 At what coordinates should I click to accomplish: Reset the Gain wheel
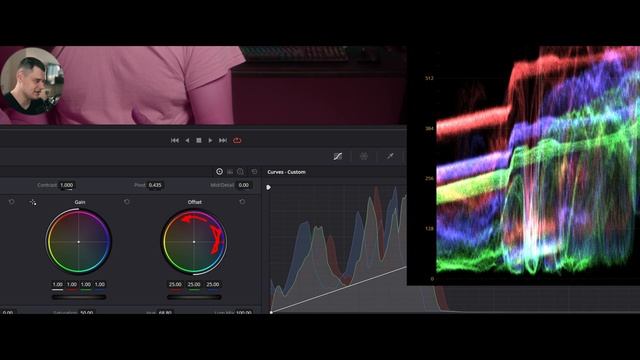click(x=127, y=202)
